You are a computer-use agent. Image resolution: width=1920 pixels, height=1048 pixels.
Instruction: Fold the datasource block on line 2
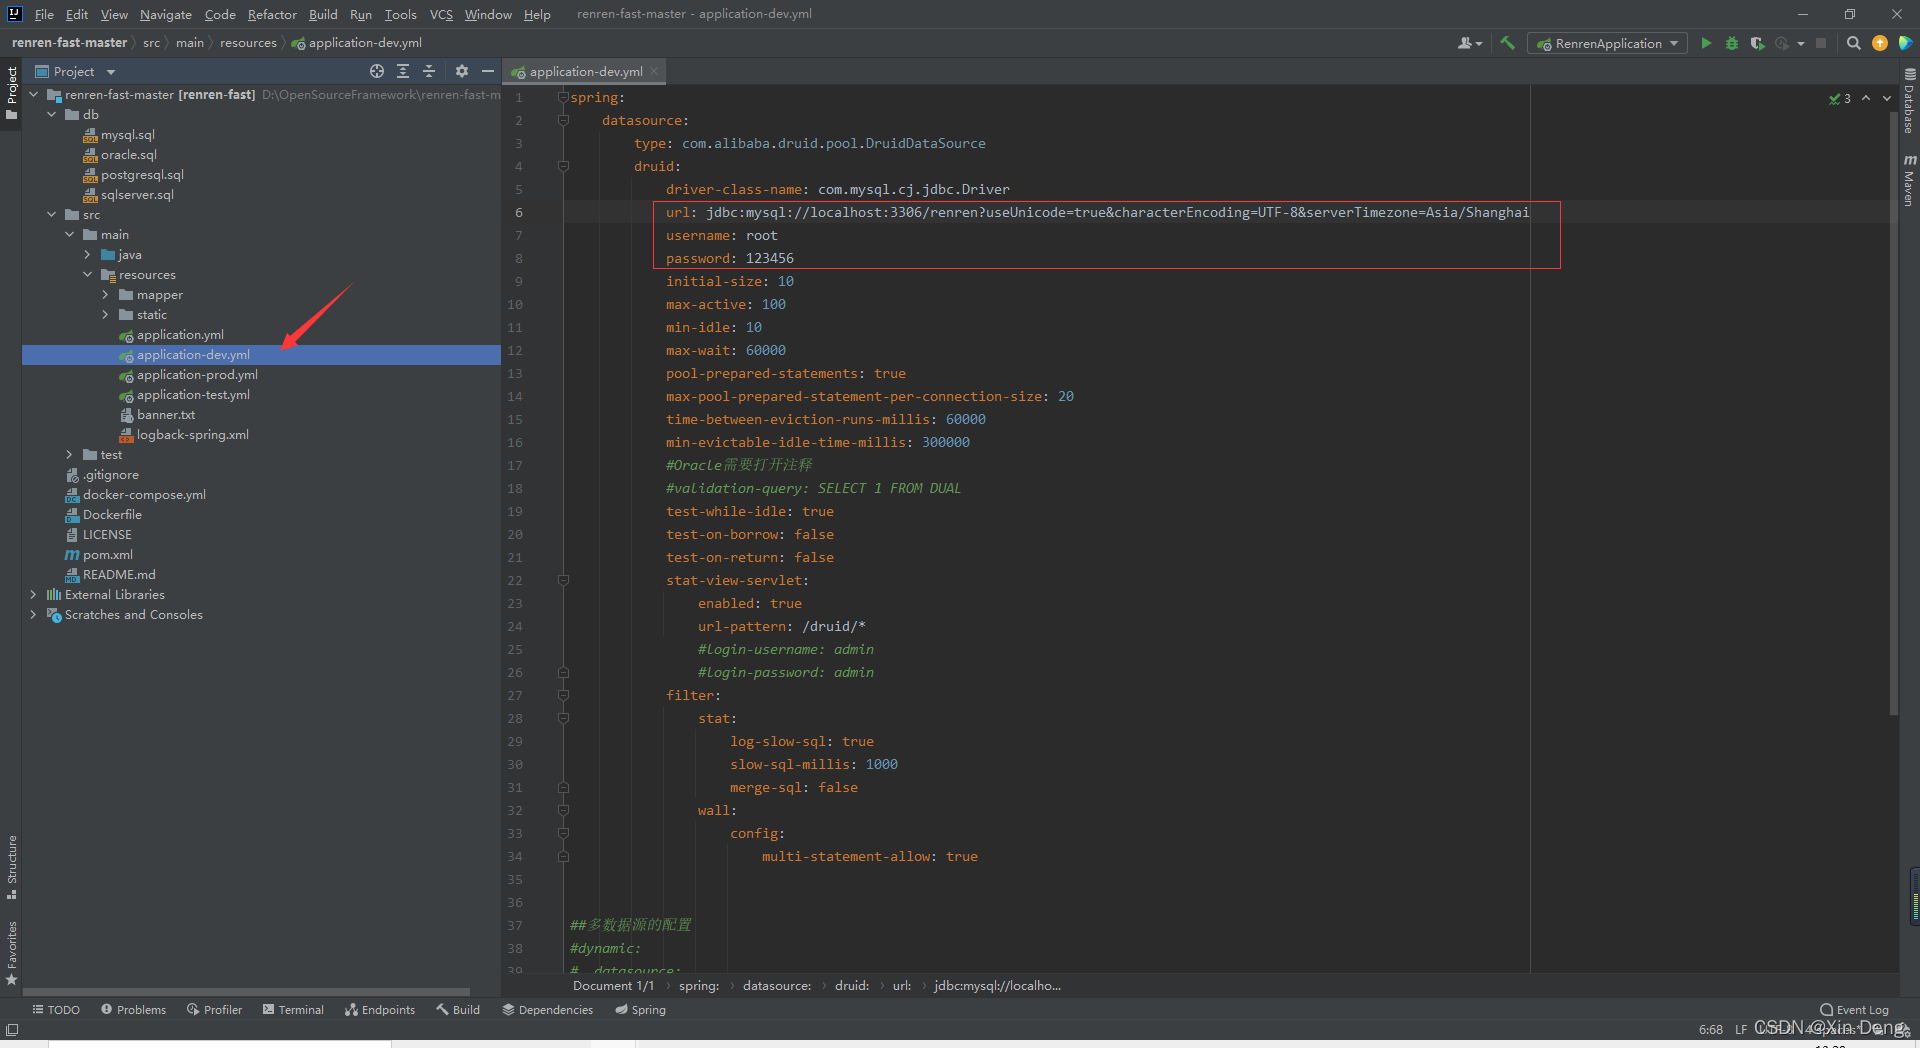pos(563,120)
